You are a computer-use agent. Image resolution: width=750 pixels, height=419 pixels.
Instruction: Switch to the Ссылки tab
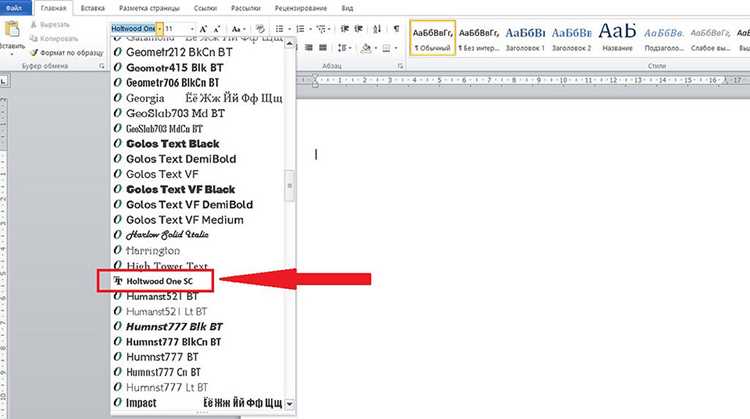click(x=205, y=8)
